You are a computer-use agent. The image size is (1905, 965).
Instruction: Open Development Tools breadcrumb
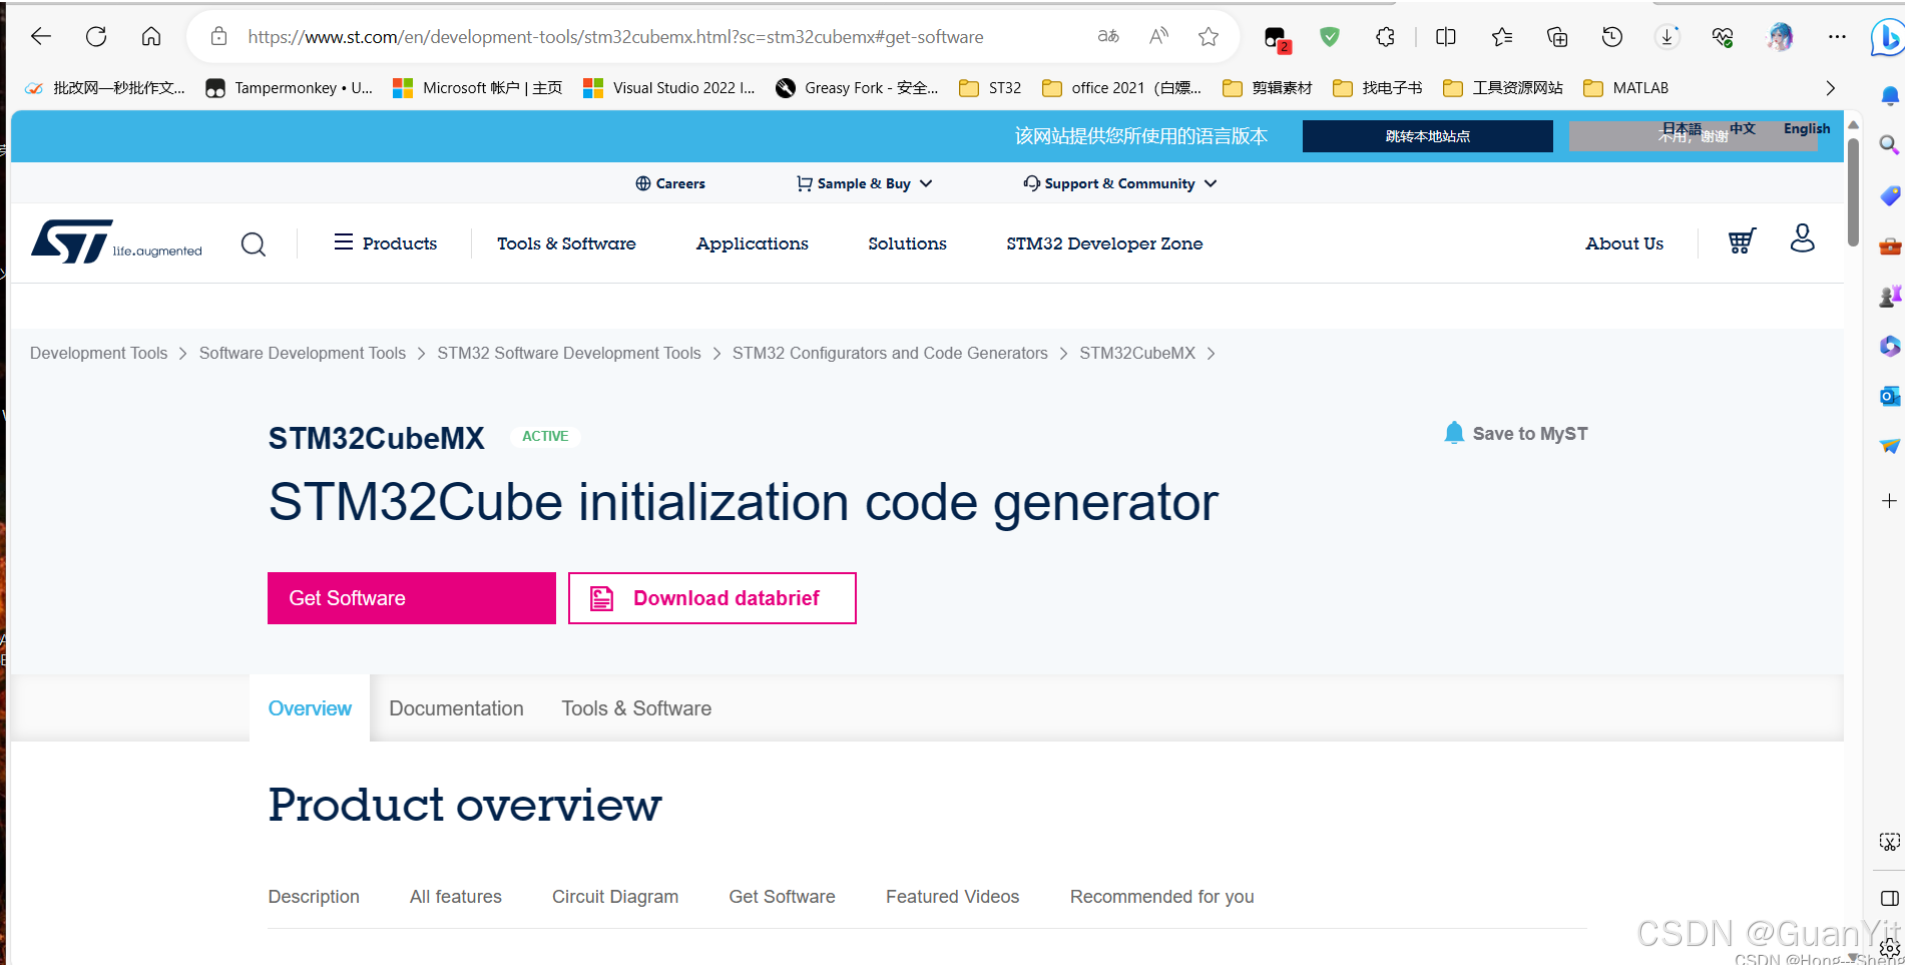coord(99,353)
